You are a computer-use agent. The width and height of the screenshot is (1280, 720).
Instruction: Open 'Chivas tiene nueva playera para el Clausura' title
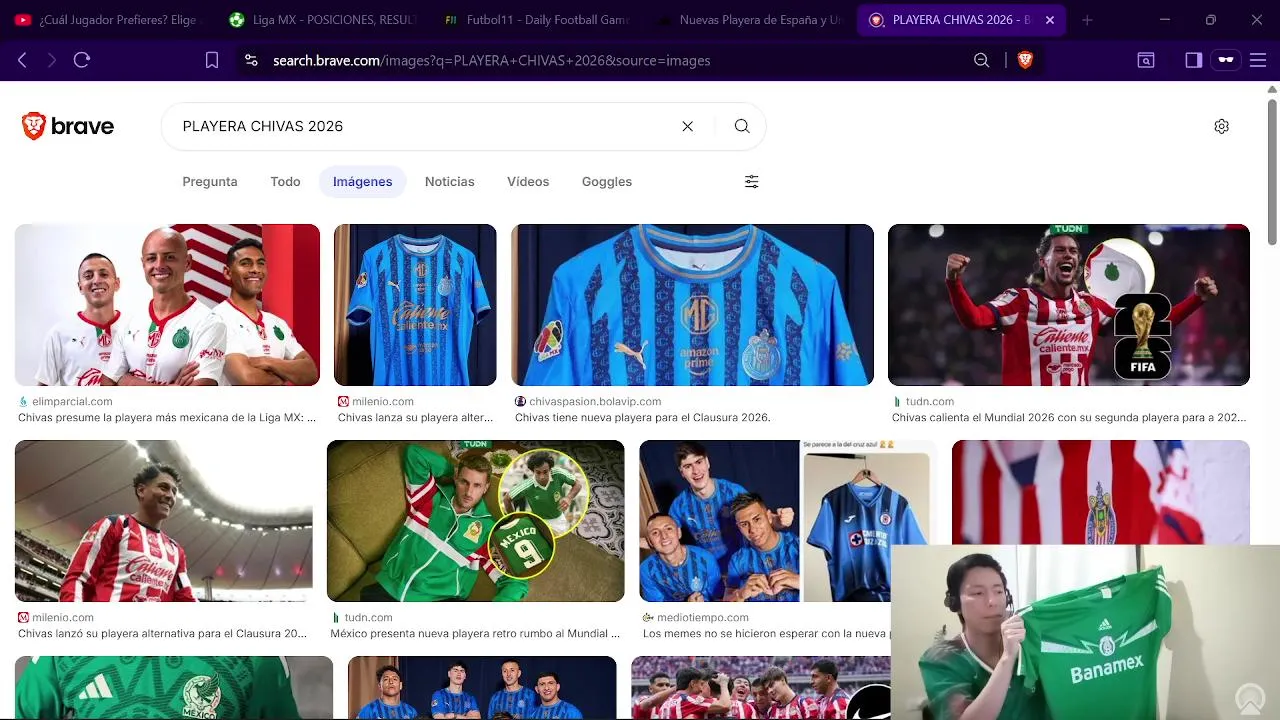coord(643,417)
